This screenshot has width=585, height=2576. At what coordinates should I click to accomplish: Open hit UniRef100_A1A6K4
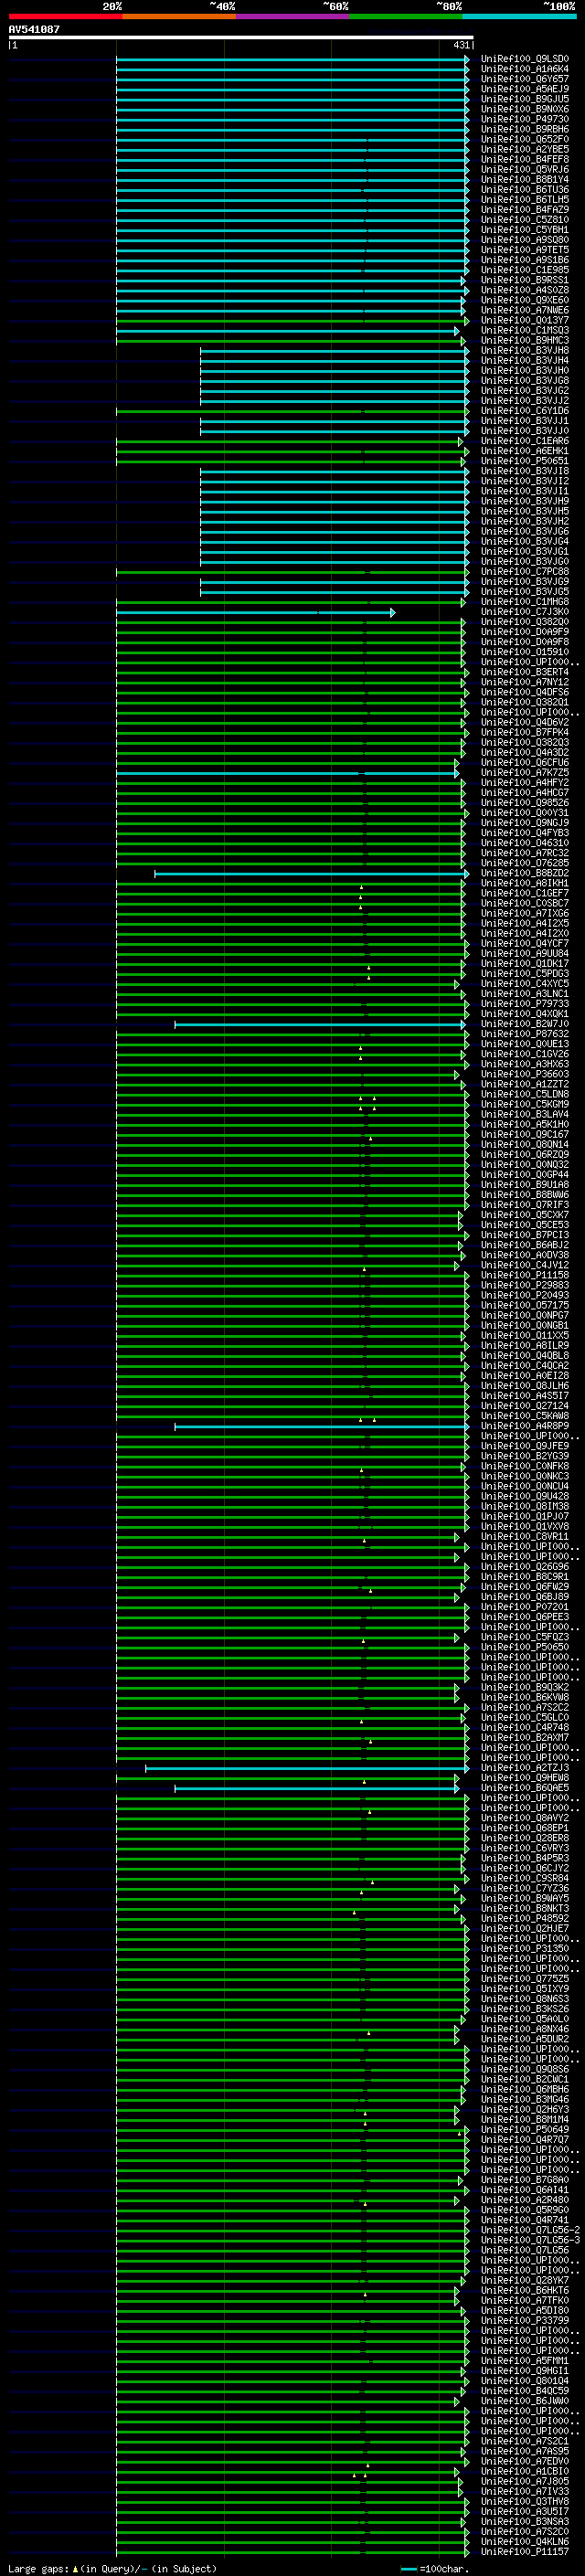click(x=524, y=69)
